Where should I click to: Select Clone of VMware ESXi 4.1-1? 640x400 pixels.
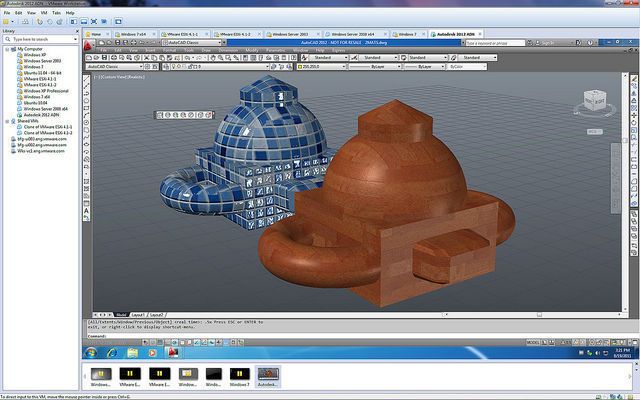point(48,127)
